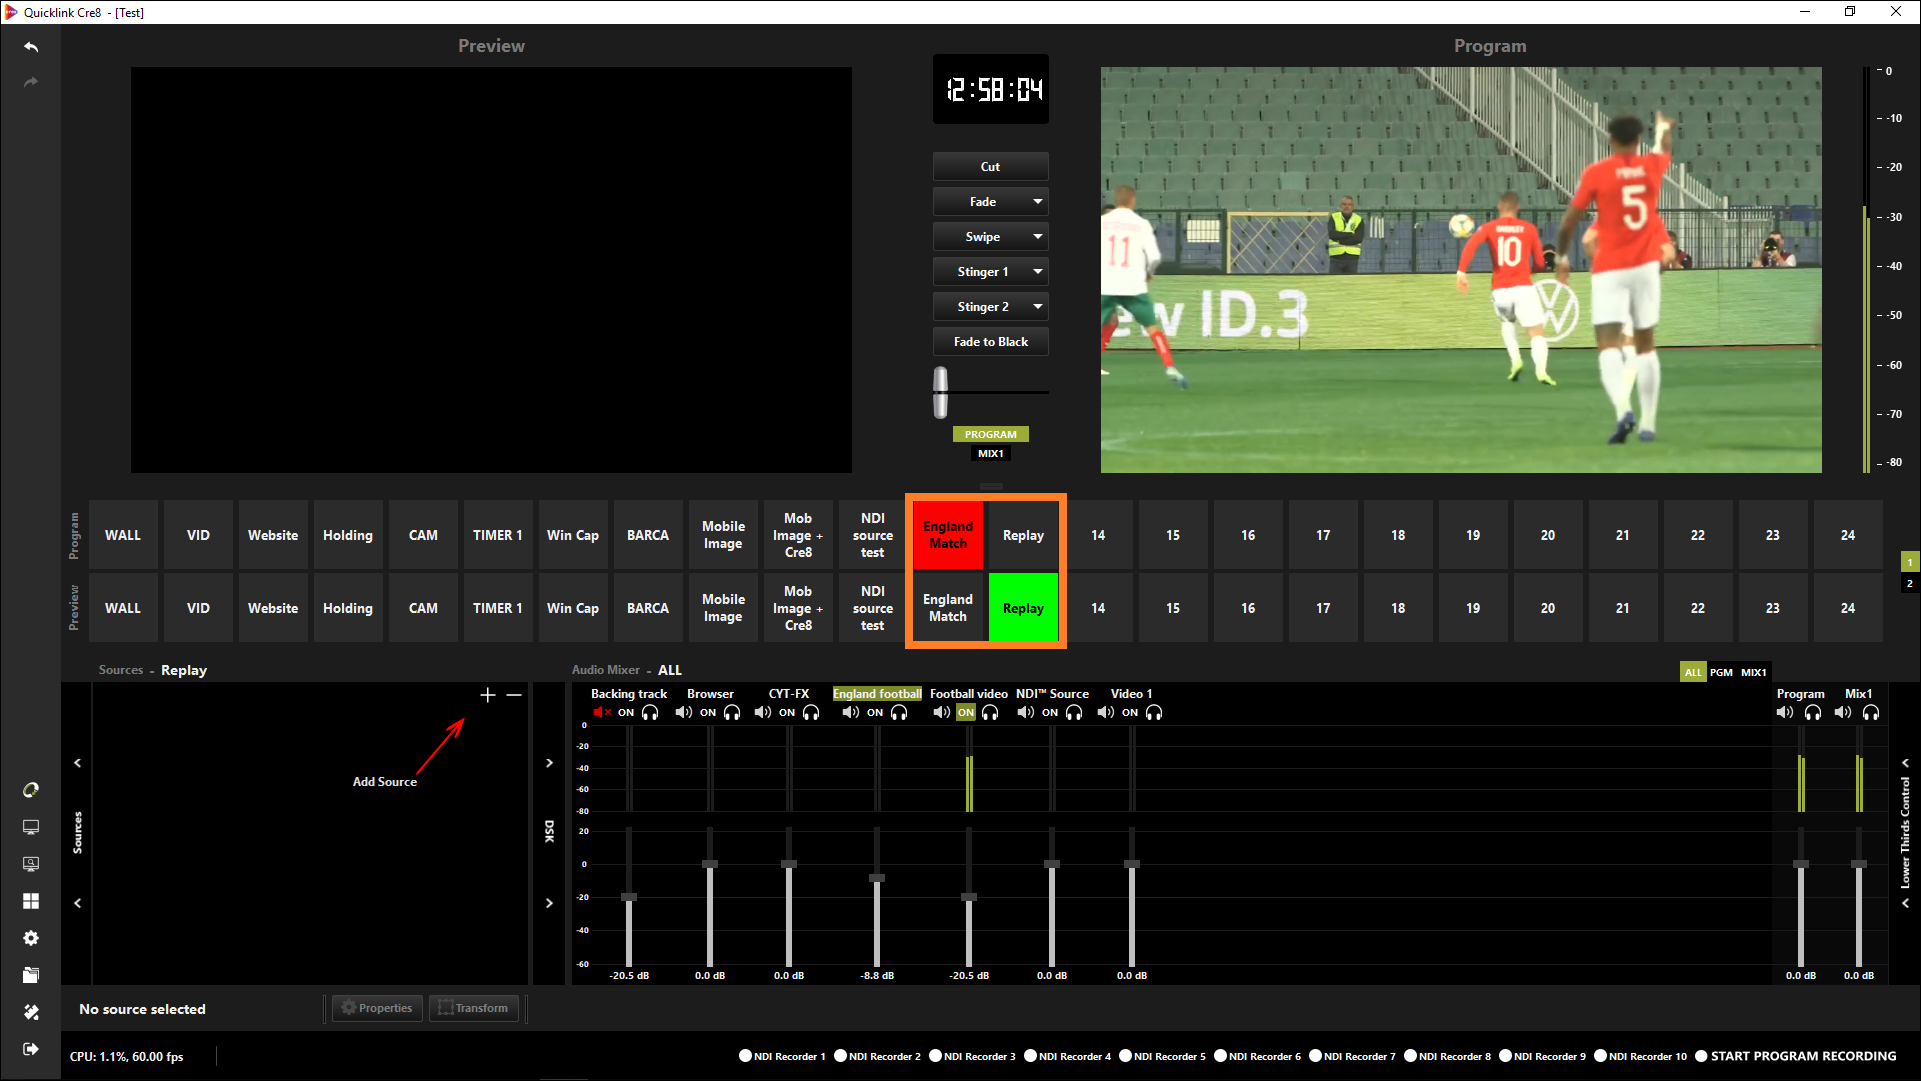Click the England football volume fader
1921x1081 pixels.
(x=877, y=878)
